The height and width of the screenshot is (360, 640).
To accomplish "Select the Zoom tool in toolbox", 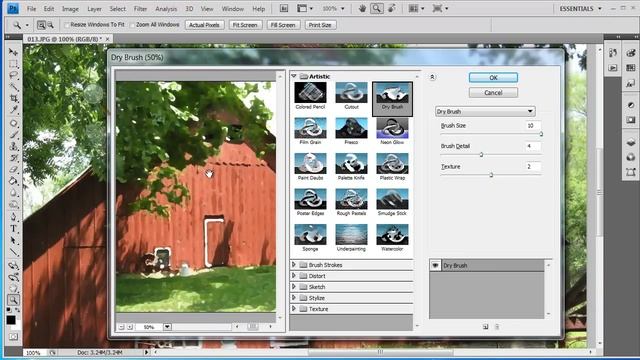I will point(13,300).
